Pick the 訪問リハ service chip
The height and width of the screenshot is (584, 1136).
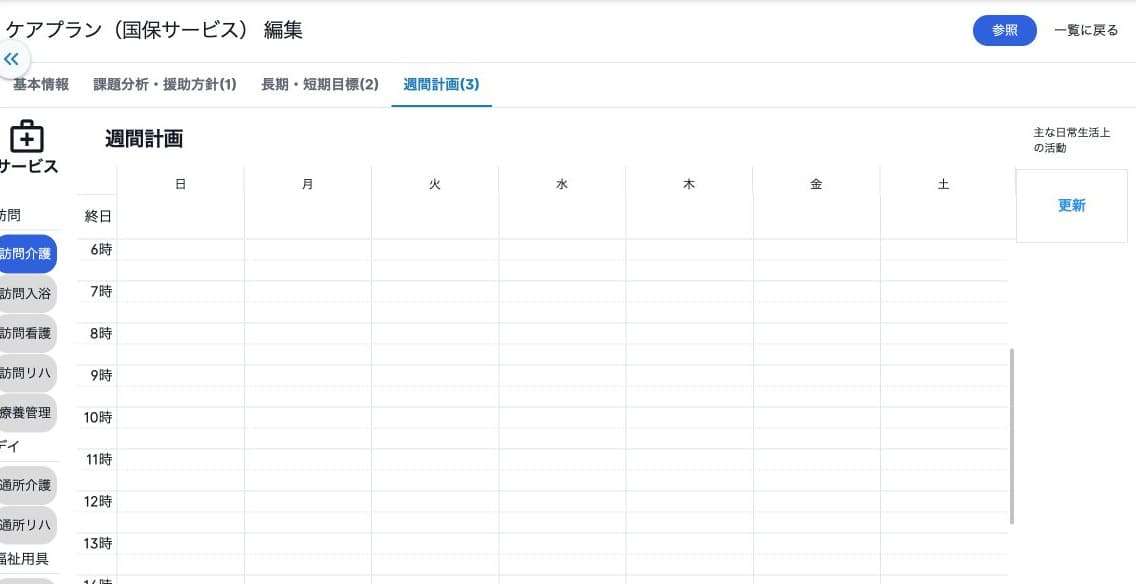pyautogui.click(x=27, y=374)
